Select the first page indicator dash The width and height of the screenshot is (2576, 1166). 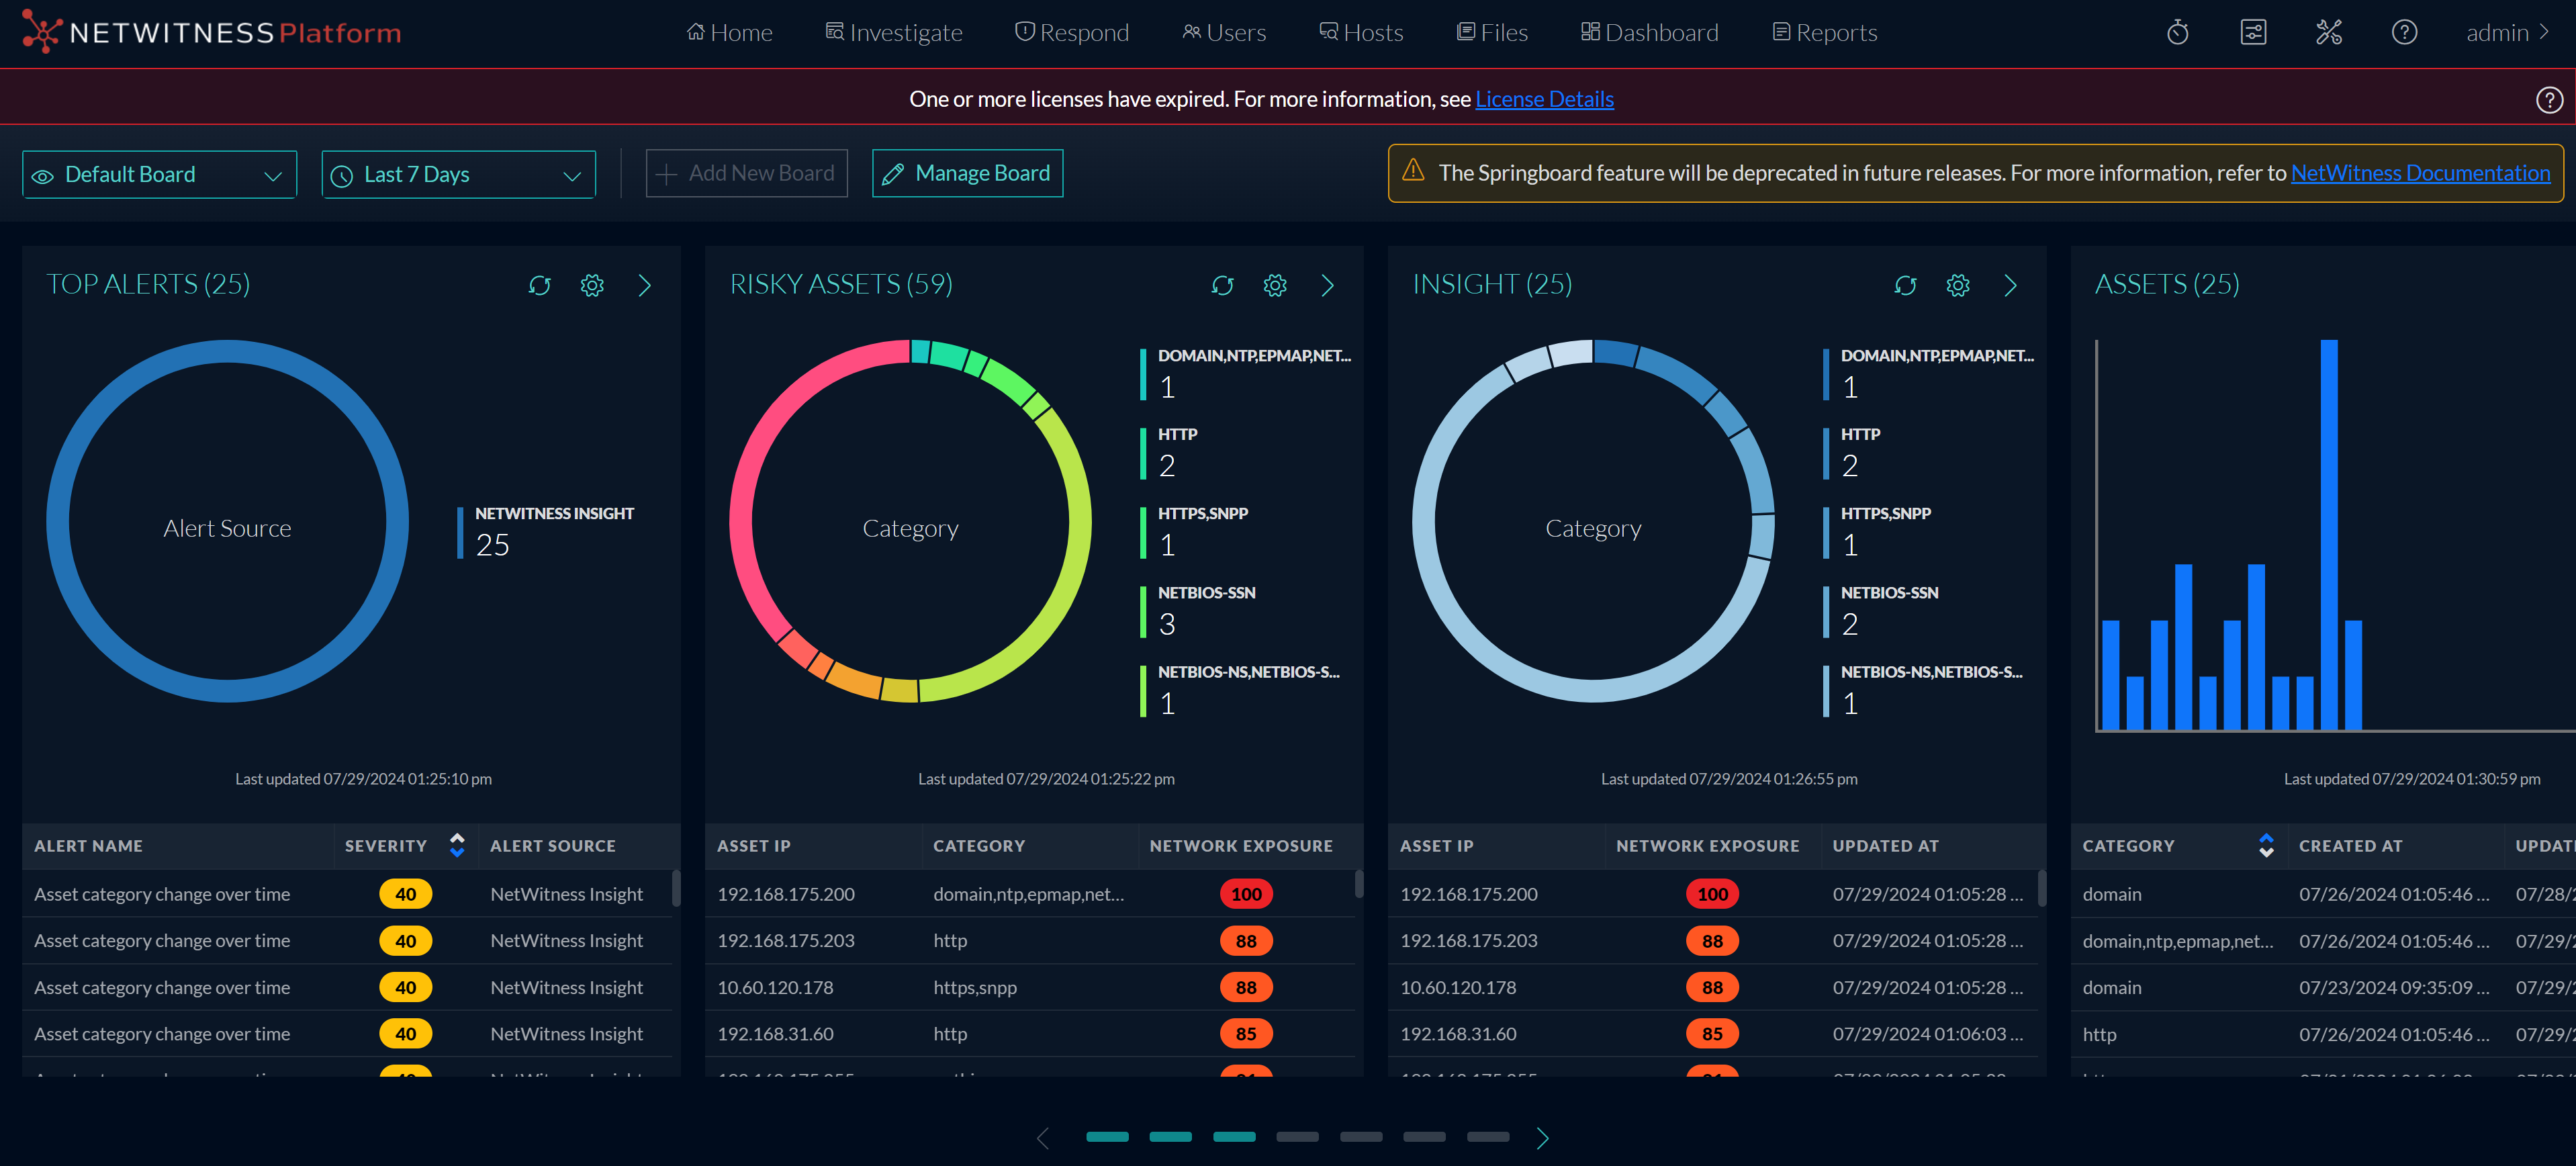tap(1107, 1136)
